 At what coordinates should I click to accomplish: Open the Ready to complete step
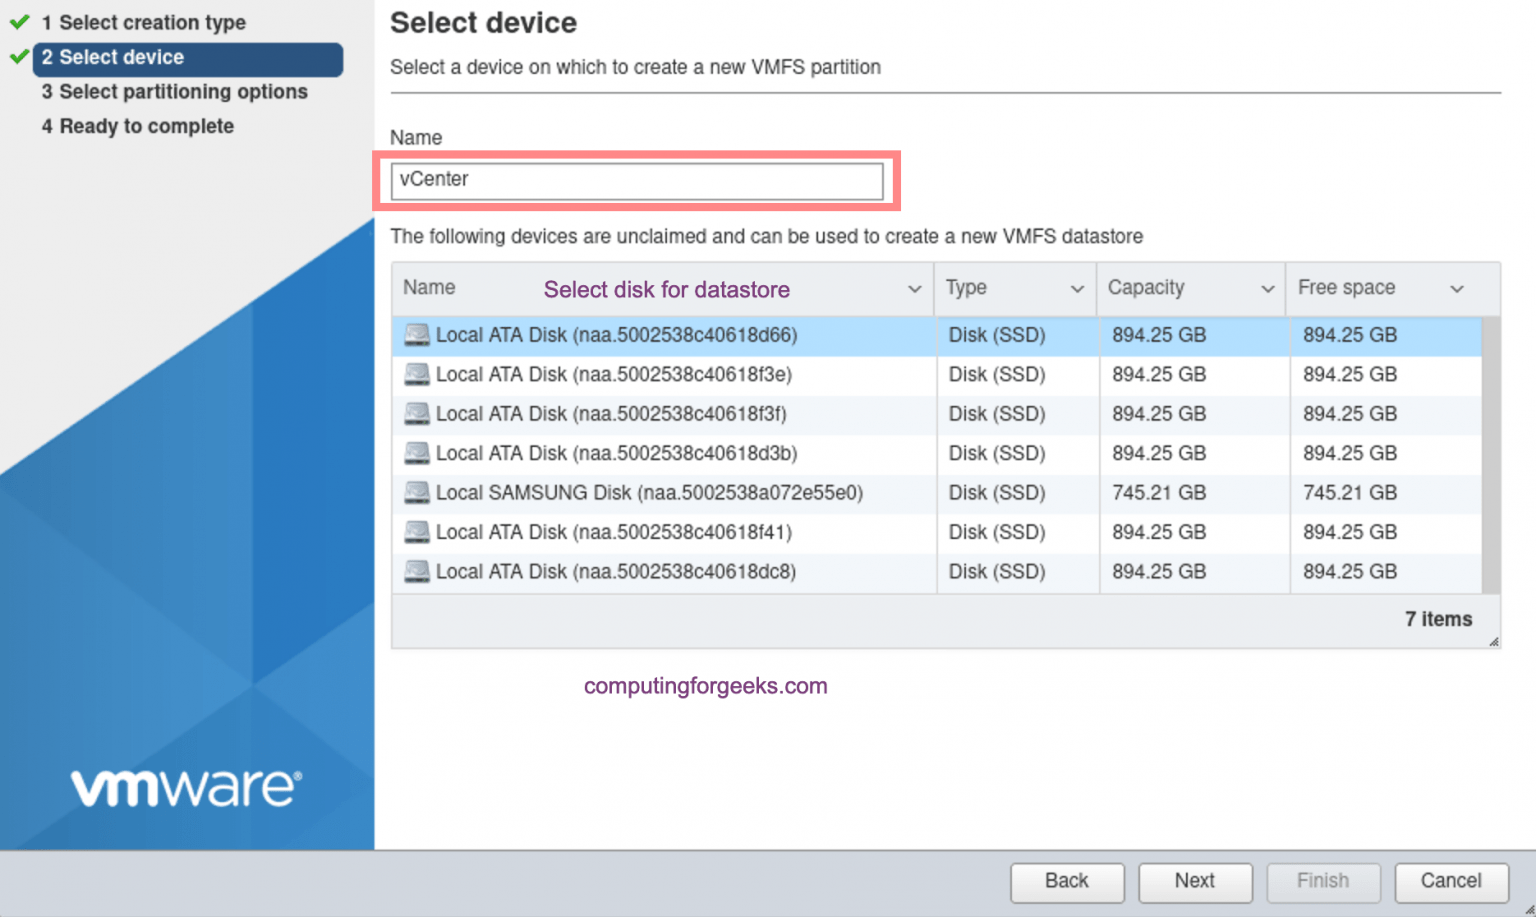click(x=137, y=126)
